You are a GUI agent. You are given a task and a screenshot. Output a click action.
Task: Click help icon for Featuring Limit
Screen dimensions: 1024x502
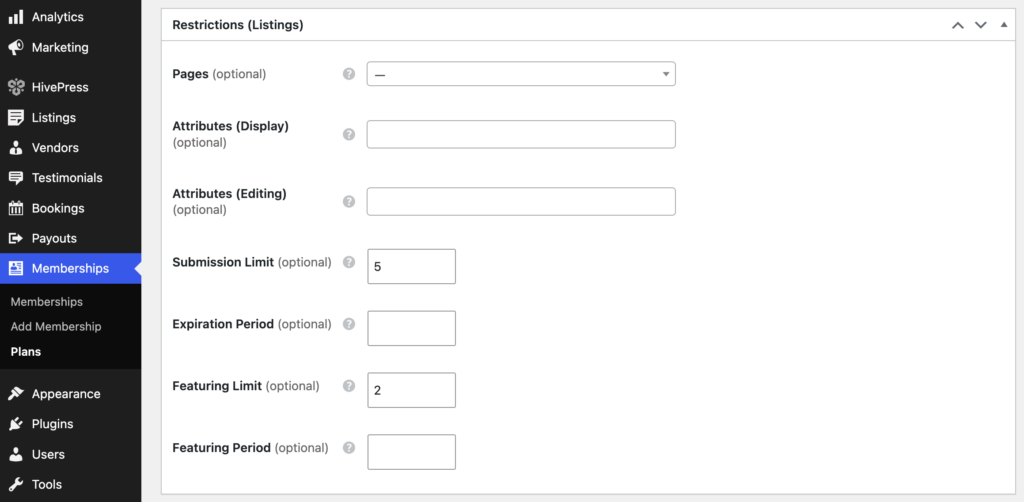(349, 386)
